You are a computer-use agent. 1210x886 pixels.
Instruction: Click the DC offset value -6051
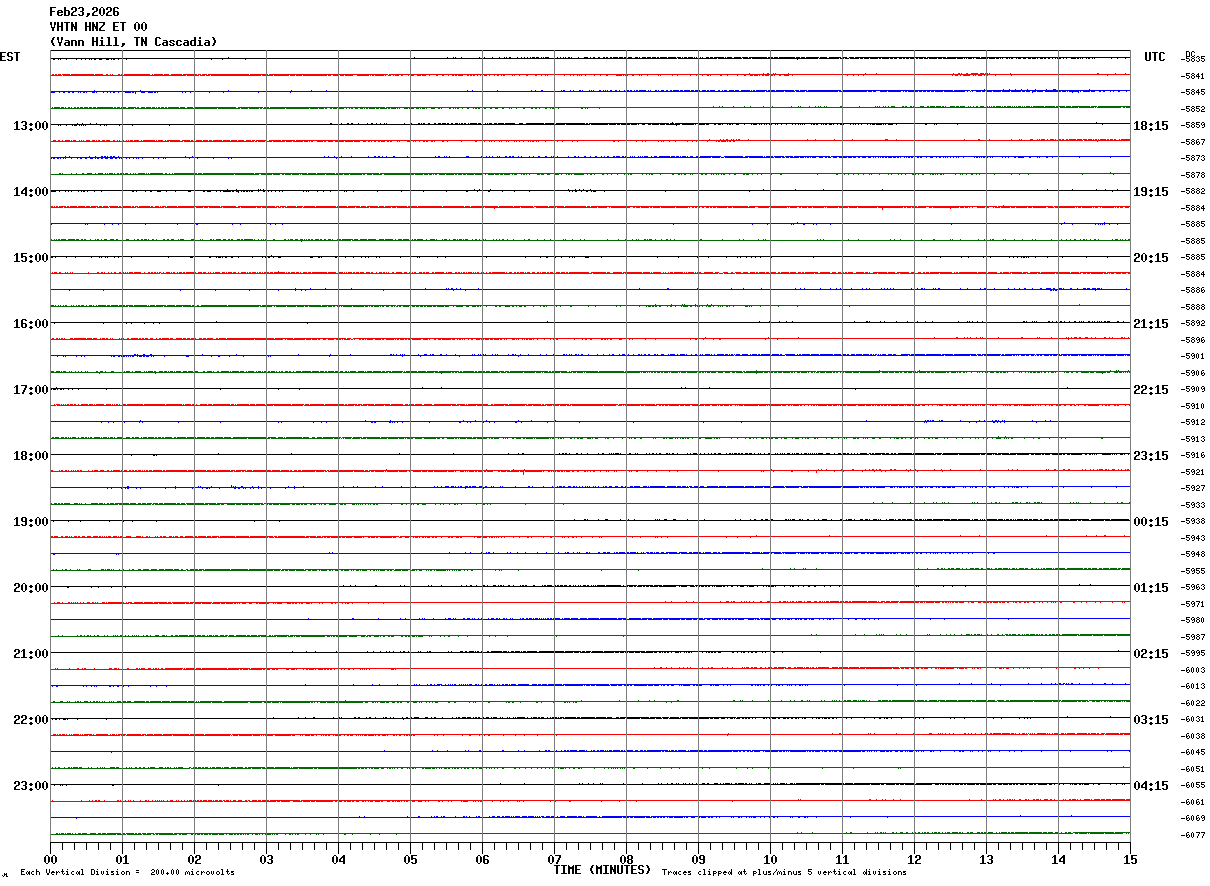click(x=1193, y=769)
